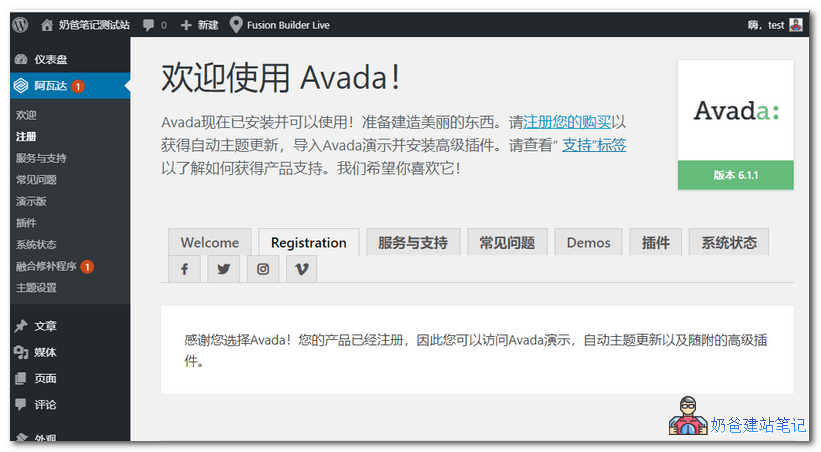Open the Twitter social tab icon
821x452 pixels.
click(x=224, y=269)
